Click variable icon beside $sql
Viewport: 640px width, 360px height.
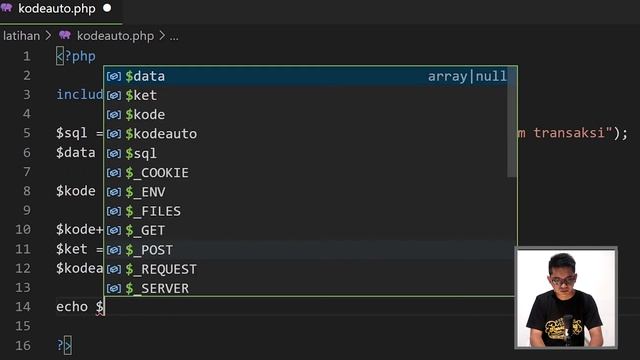pos(114,153)
